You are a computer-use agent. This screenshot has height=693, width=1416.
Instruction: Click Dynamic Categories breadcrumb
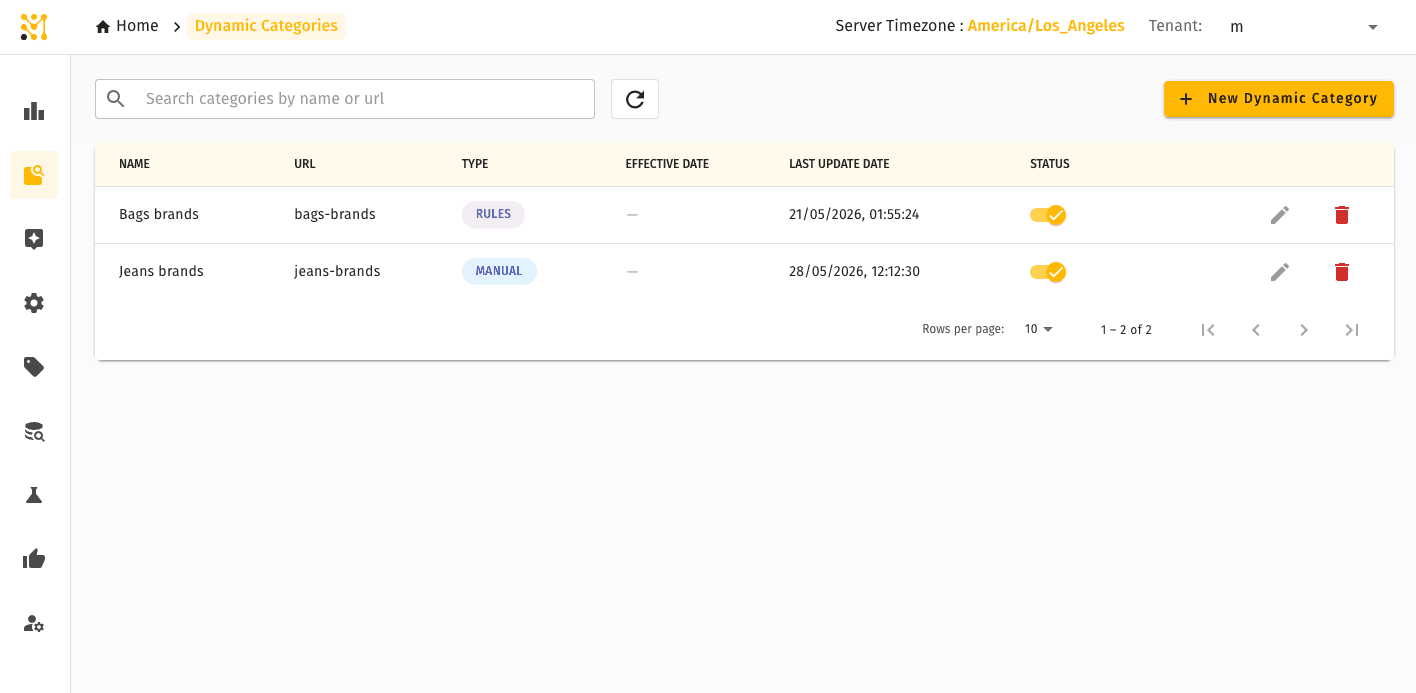(266, 26)
